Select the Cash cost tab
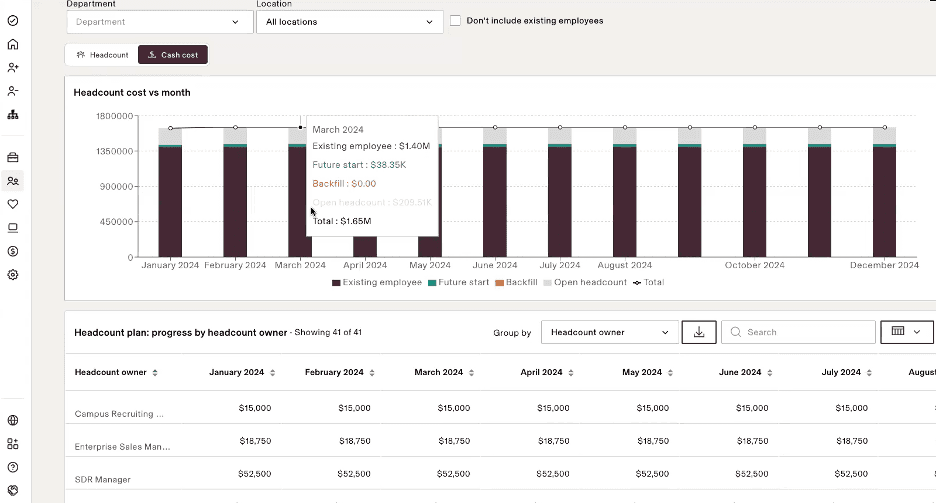Screen dimensions: 936x504 (173, 55)
